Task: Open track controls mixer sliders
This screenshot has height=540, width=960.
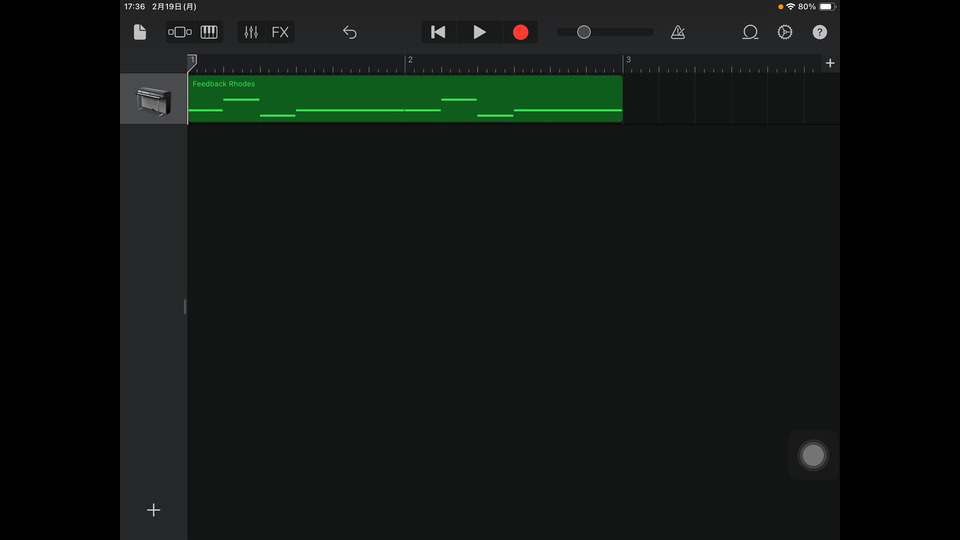Action: tap(251, 32)
